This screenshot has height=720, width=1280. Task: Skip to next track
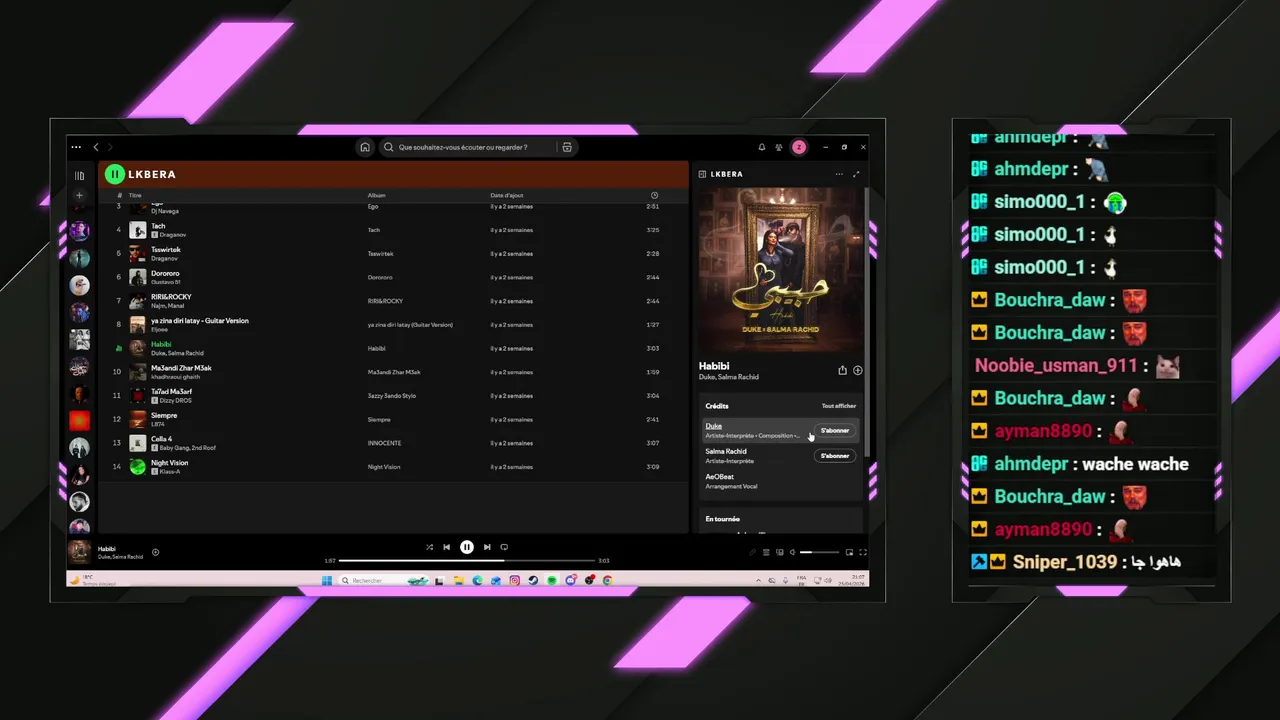point(487,547)
